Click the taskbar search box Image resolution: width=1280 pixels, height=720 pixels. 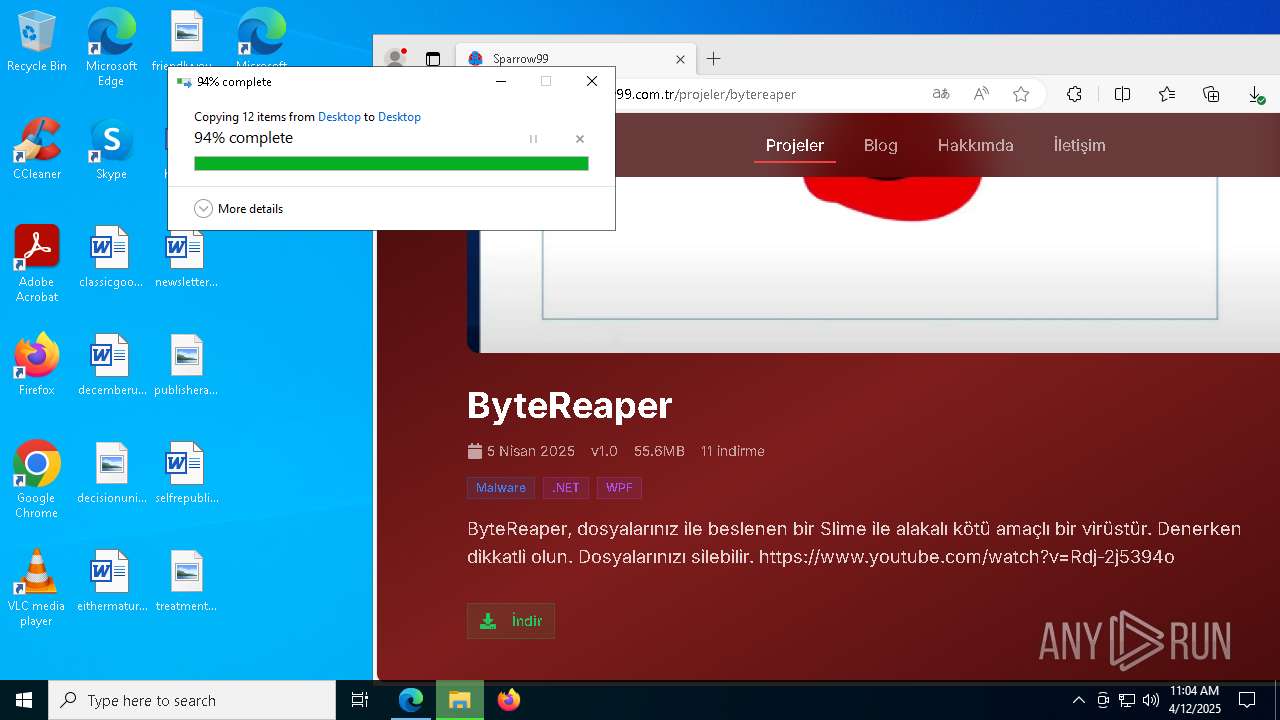coord(192,700)
